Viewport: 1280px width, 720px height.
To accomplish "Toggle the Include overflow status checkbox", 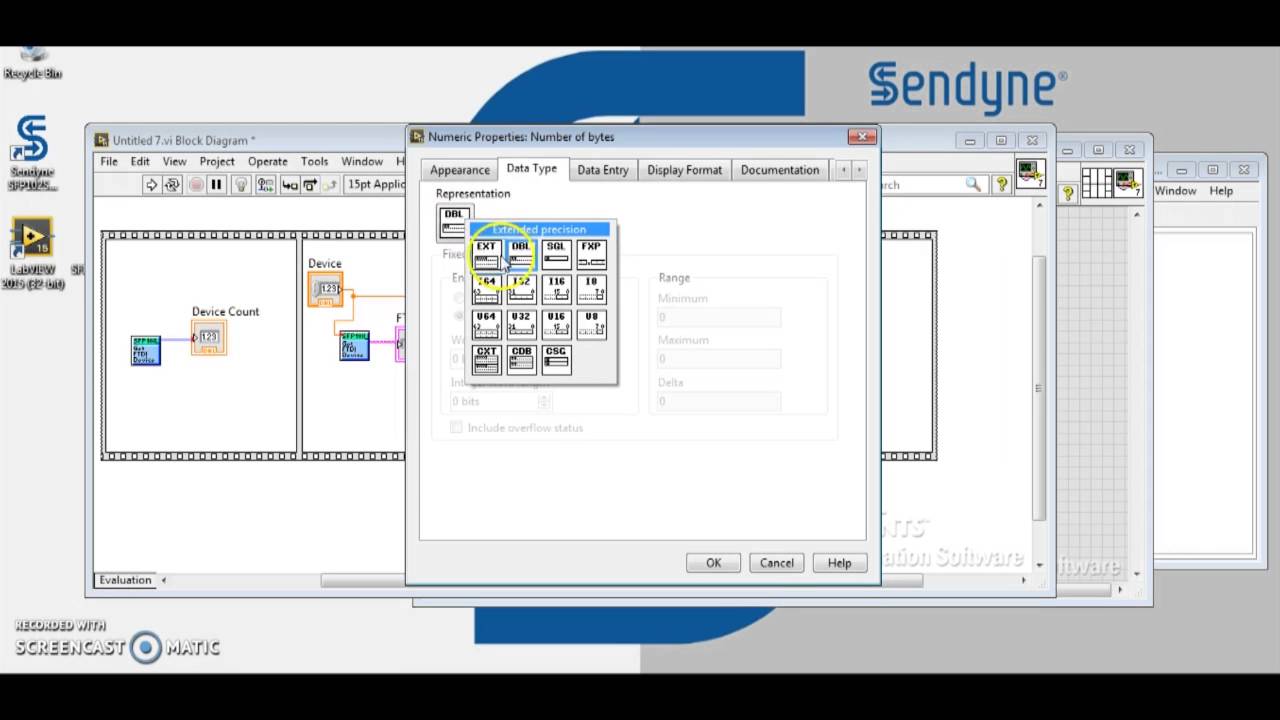I will [x=457, y=428].
